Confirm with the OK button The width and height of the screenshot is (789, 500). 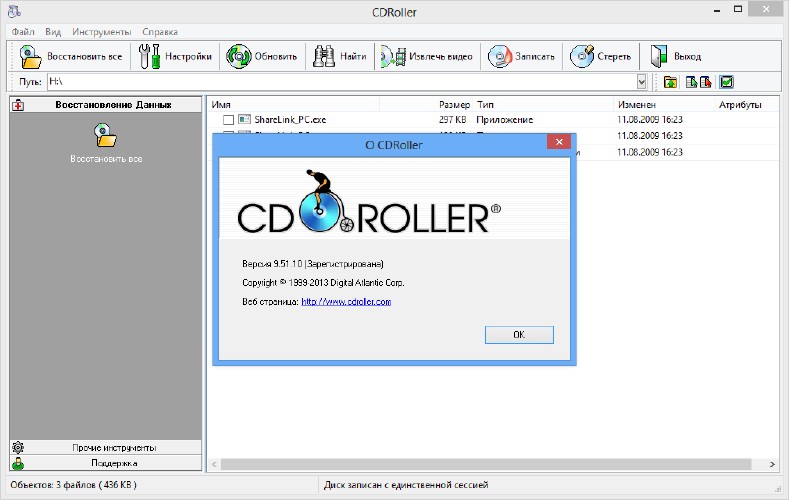(519, 335)
